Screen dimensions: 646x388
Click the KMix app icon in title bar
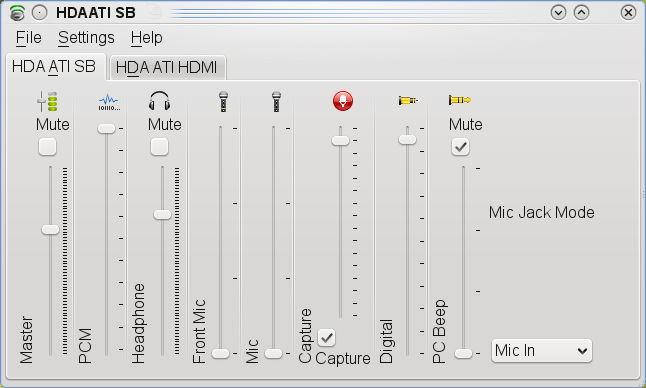[17, 13]
